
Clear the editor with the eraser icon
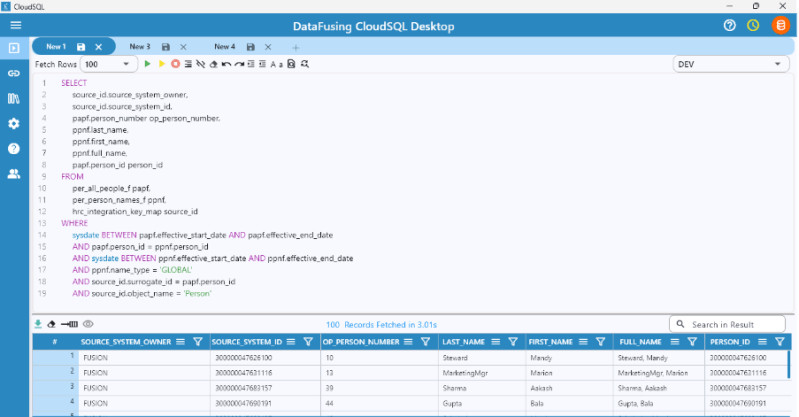pyautogui.click(x=214, y=64)
